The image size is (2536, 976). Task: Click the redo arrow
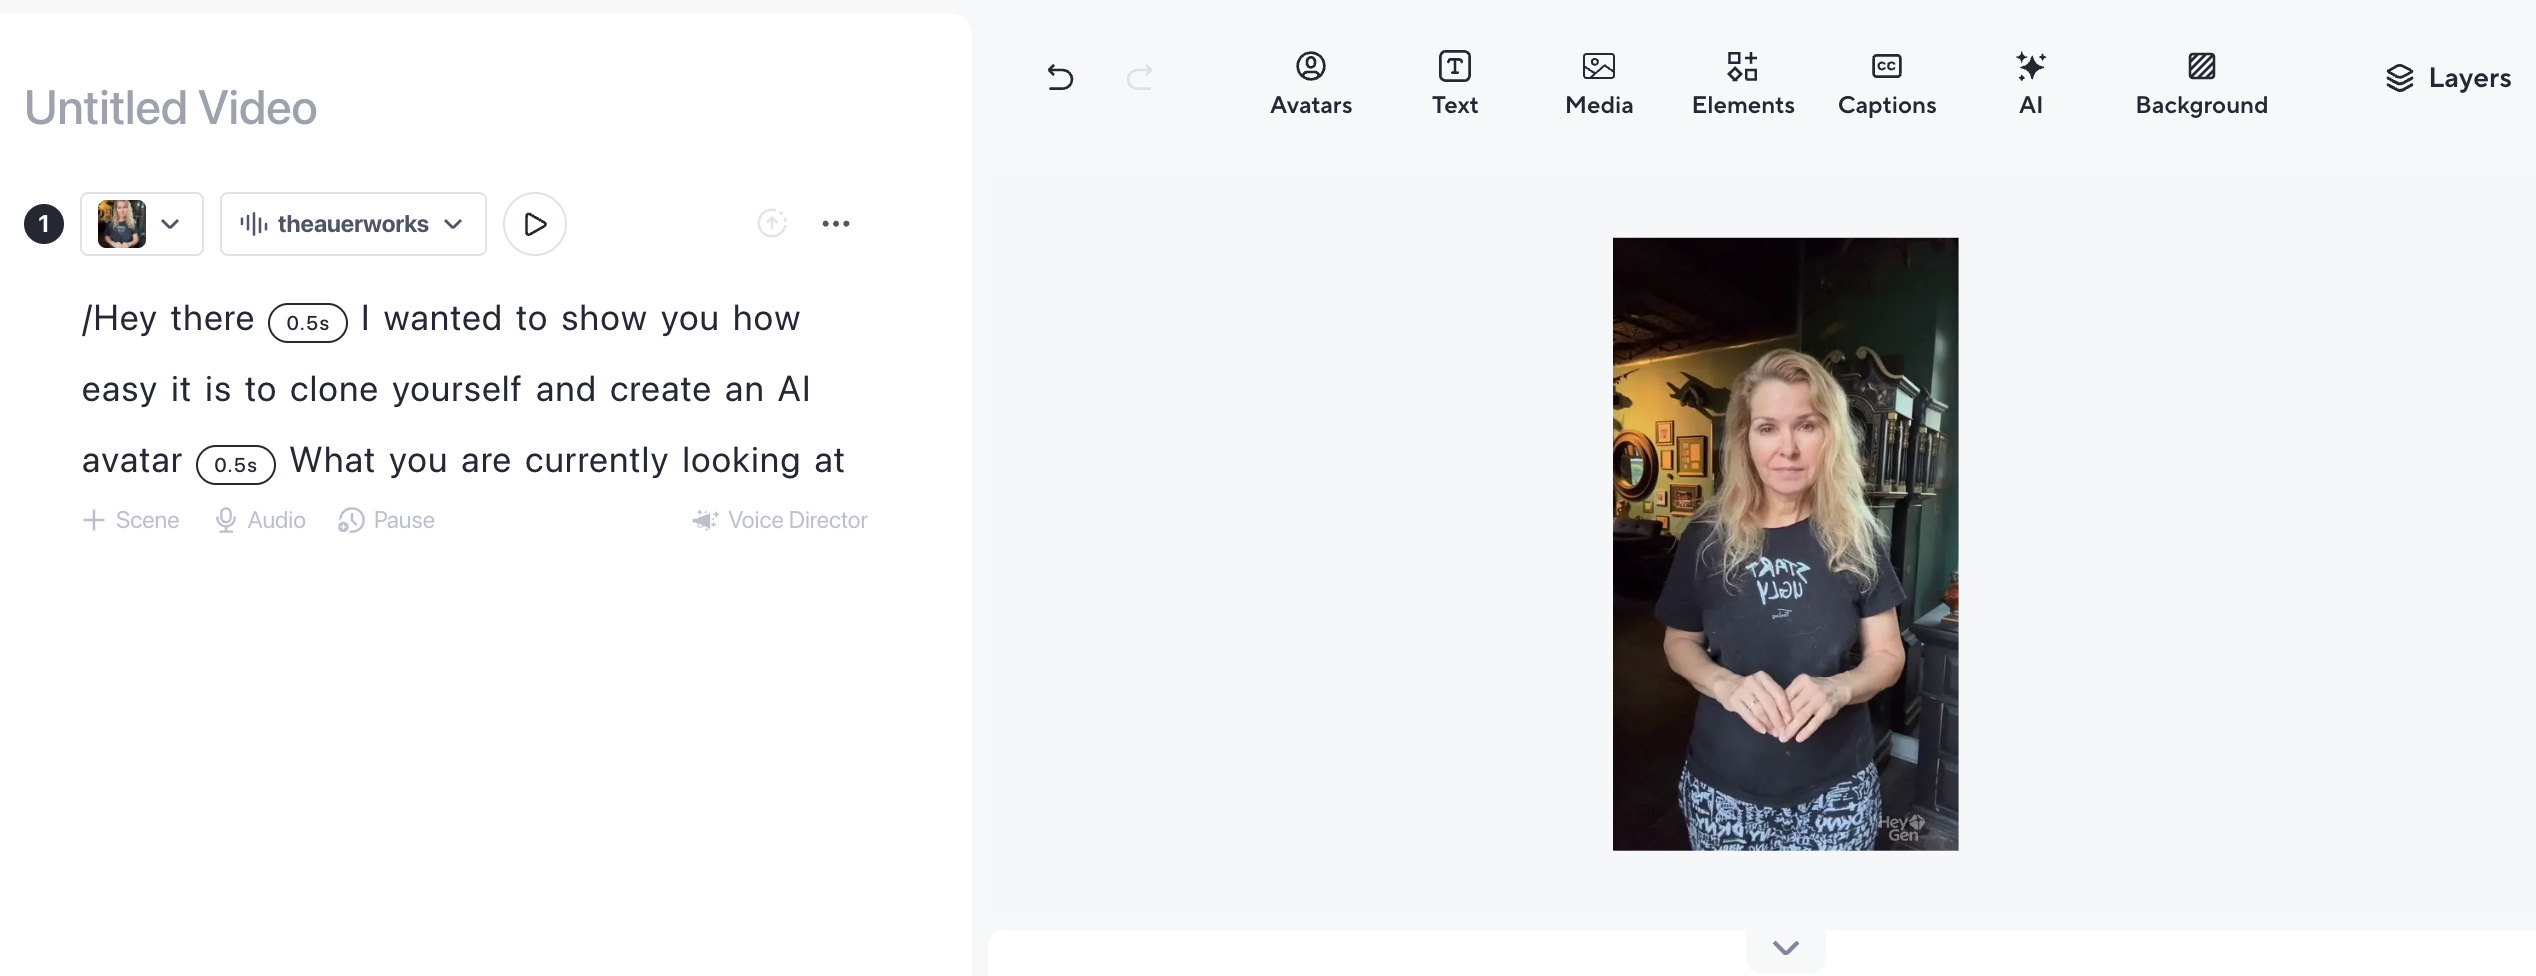point(1140,77)
